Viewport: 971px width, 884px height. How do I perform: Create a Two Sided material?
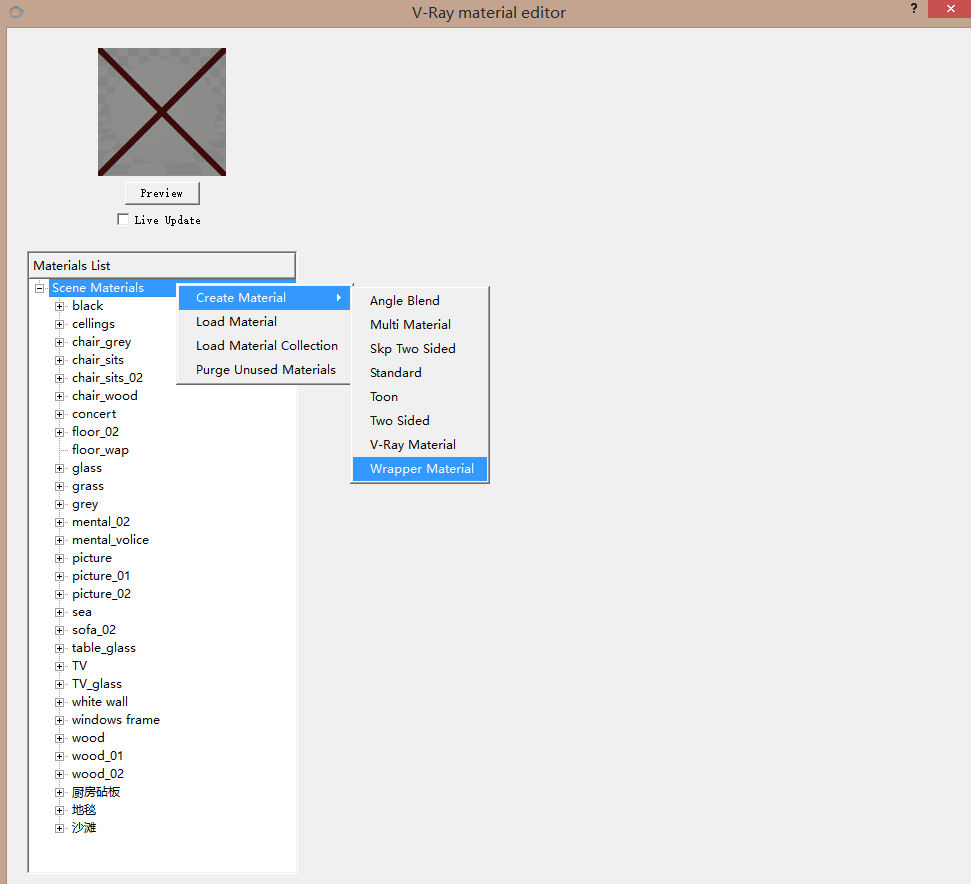click(x=420, y=421)
